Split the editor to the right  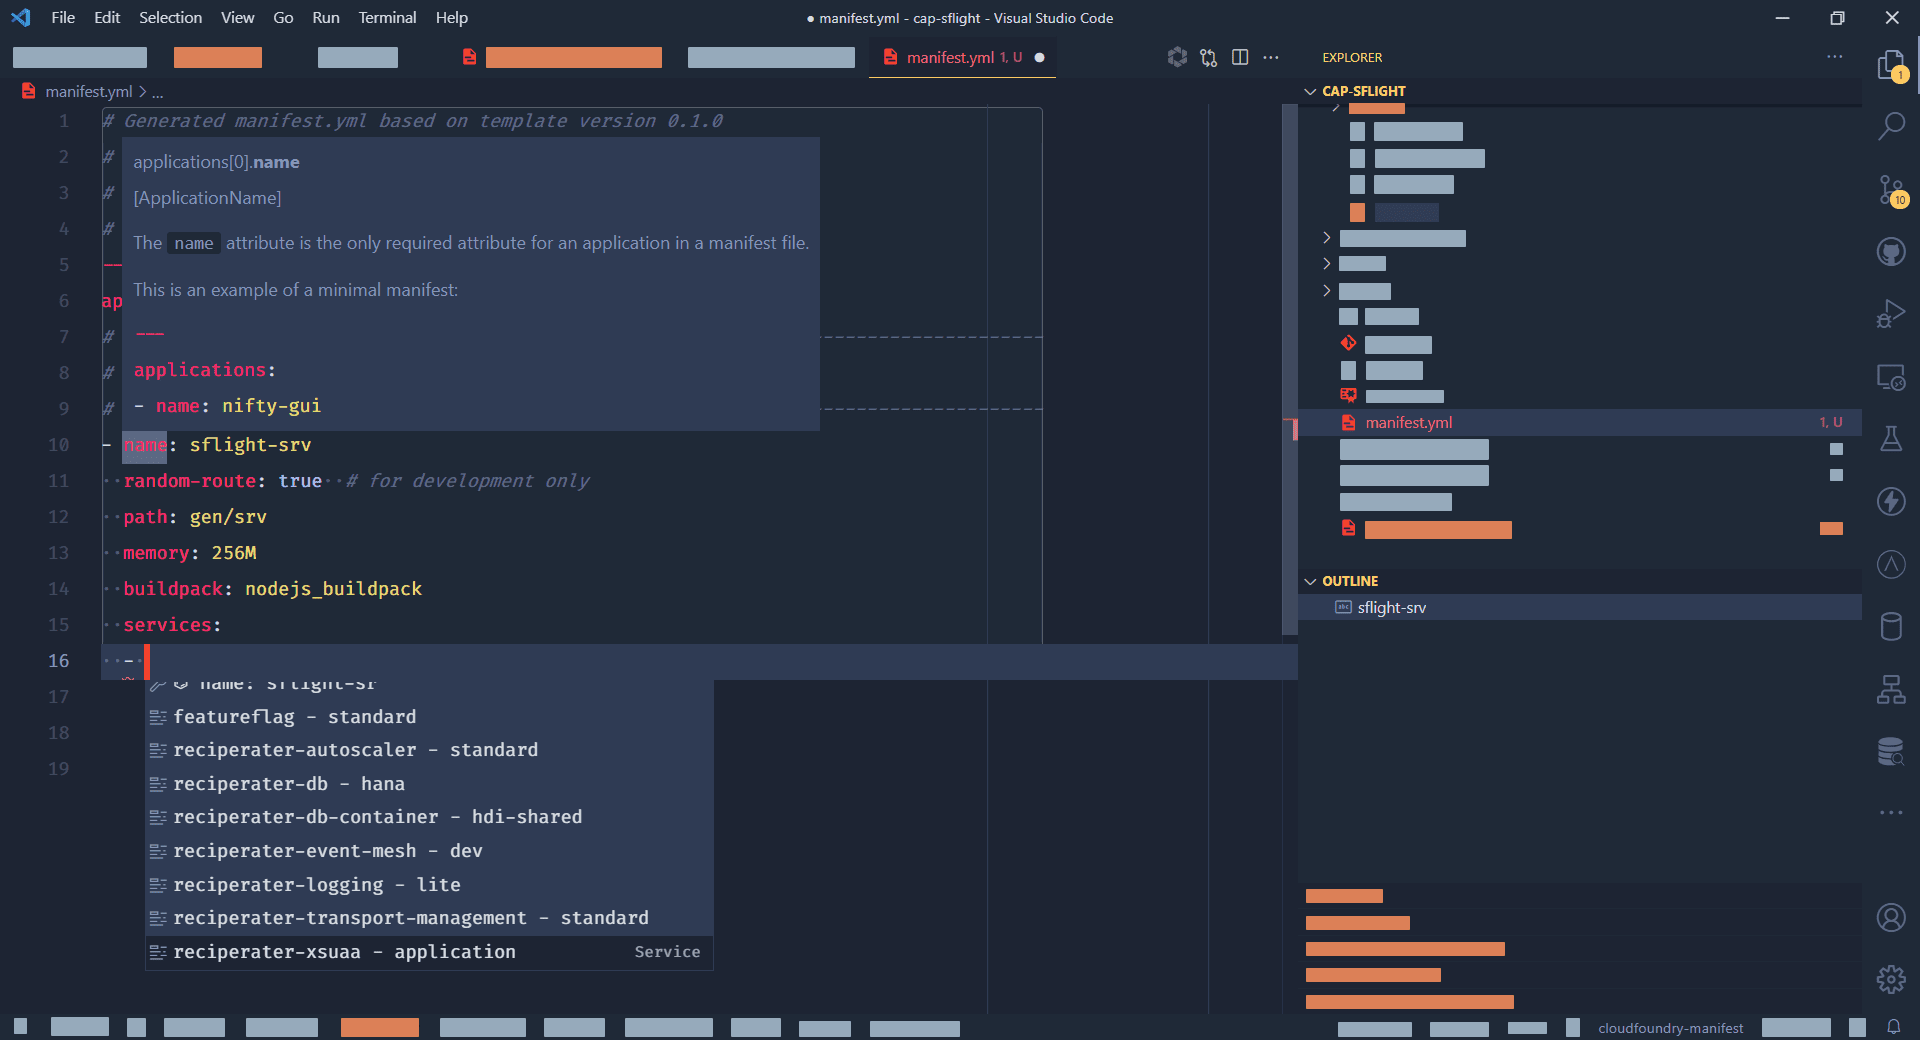[1240, 57]
